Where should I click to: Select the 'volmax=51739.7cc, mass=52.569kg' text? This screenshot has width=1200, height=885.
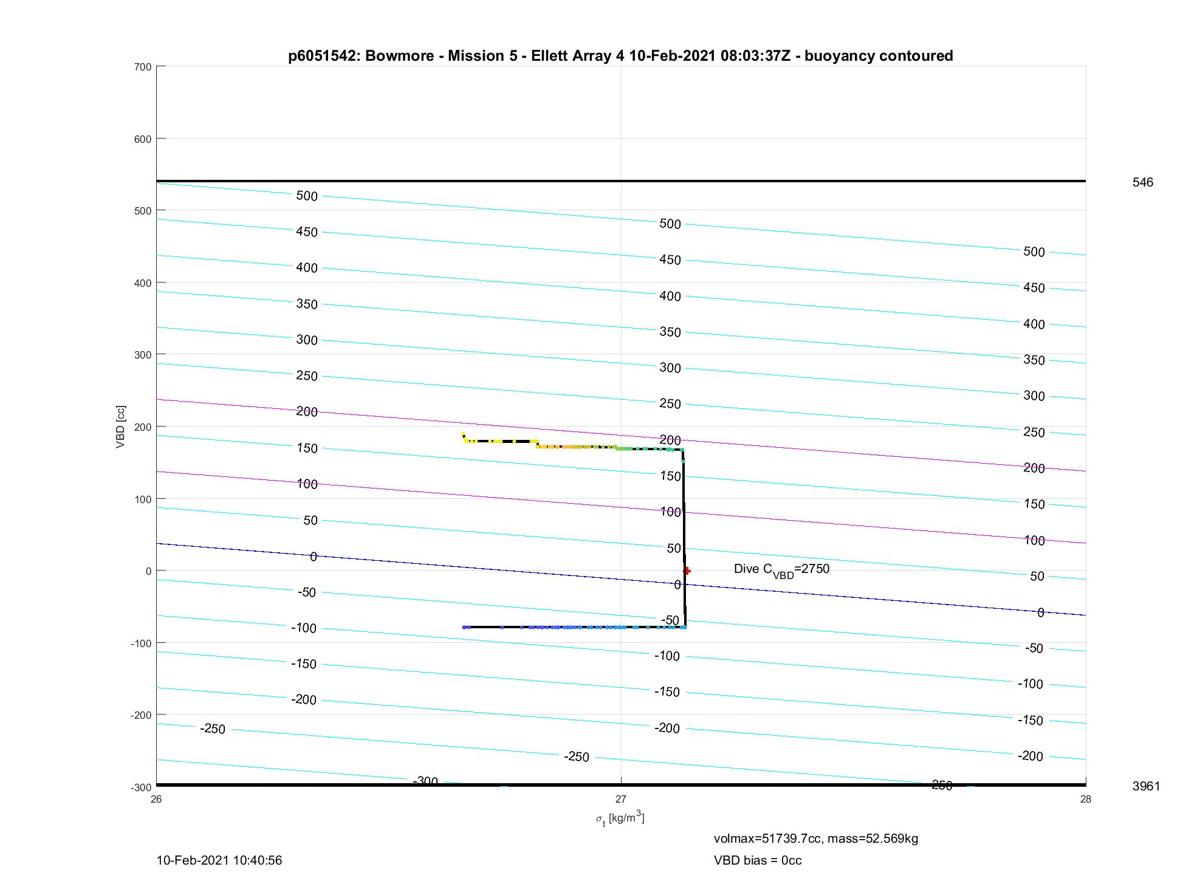pos(816,838)
